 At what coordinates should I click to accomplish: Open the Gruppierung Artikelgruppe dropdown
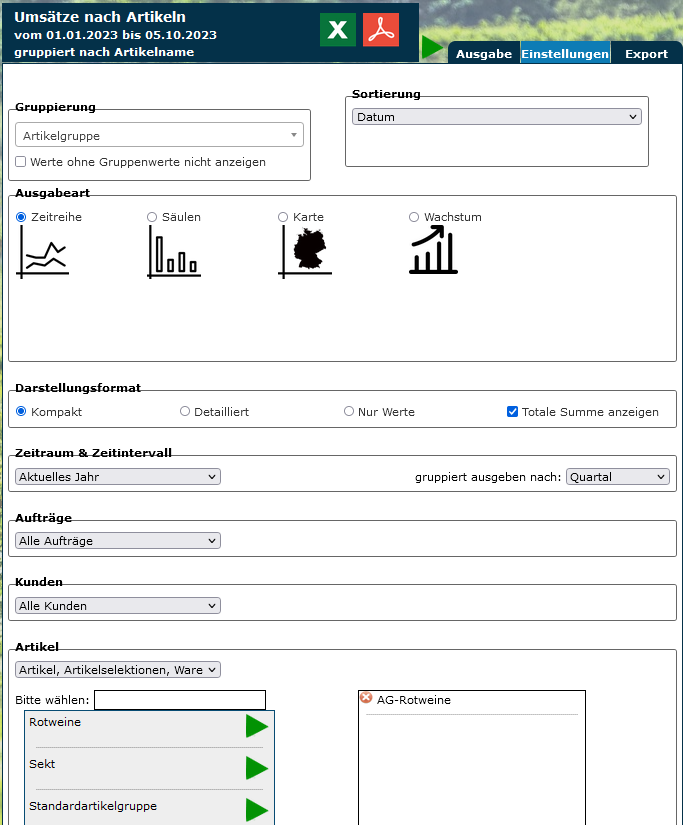[160, 136]
